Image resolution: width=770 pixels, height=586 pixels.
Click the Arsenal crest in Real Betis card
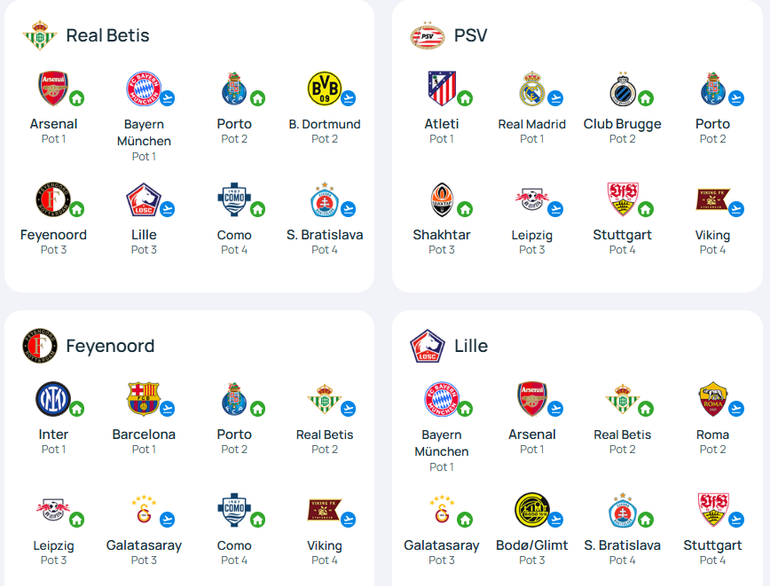[x=53, y=89]
